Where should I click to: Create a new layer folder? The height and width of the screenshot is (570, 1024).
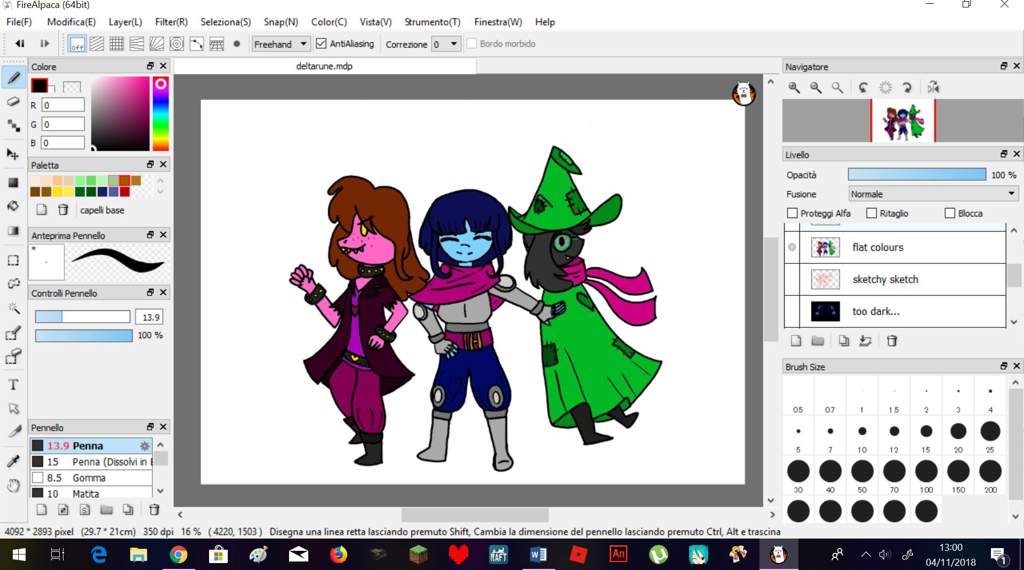click(x=818, y=340)
